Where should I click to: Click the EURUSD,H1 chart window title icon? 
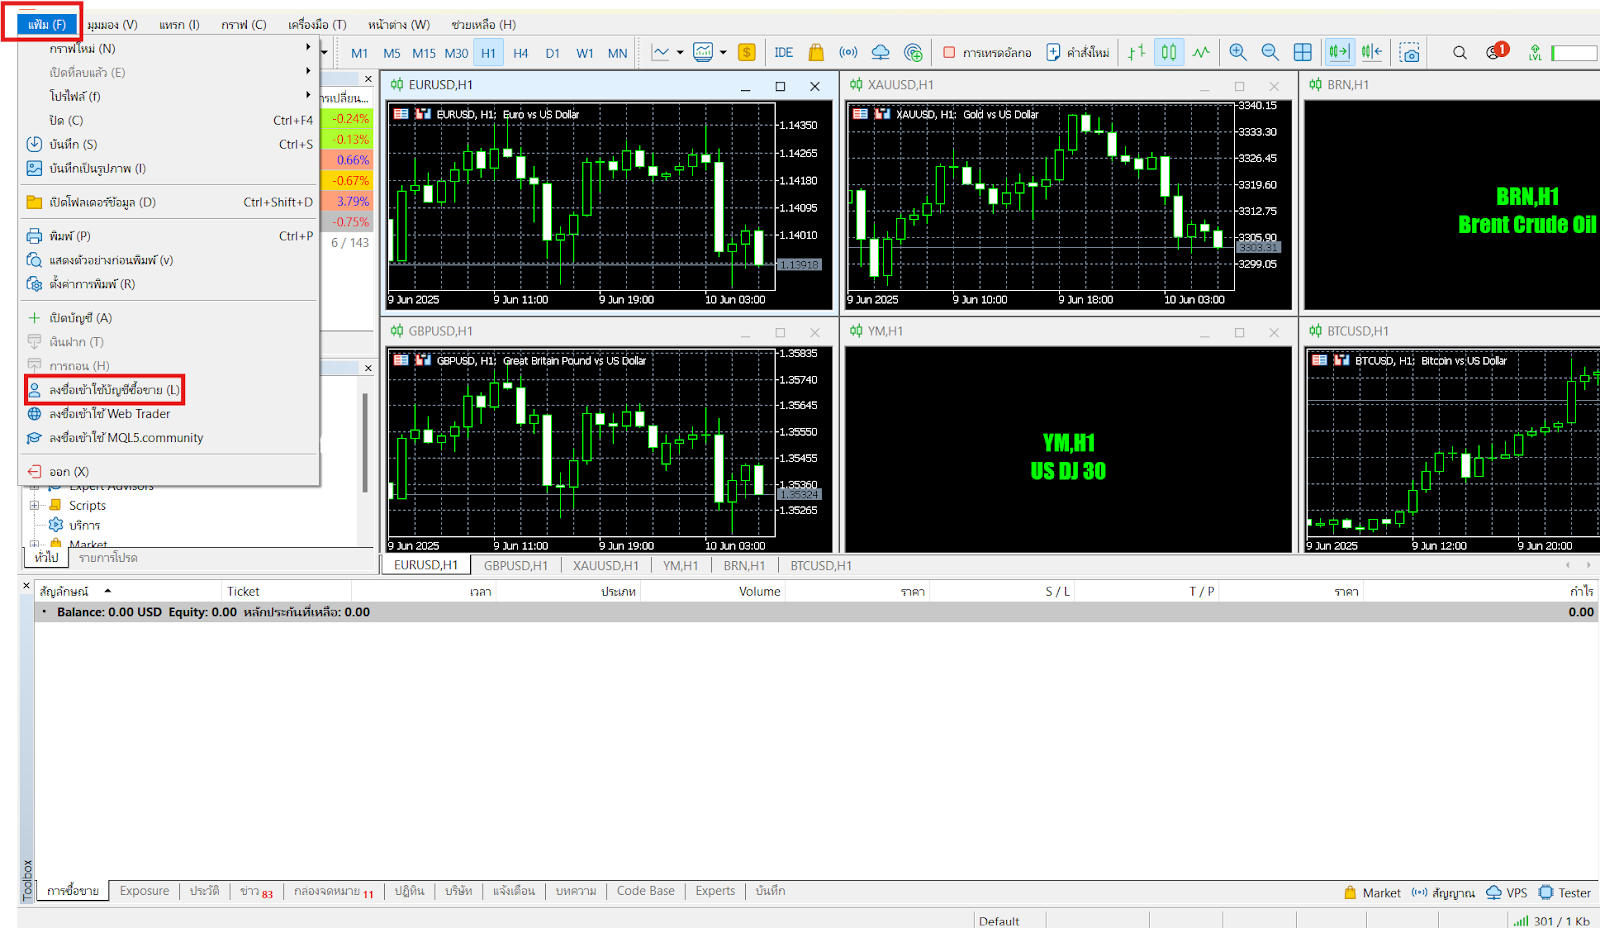tap(397, 85)
